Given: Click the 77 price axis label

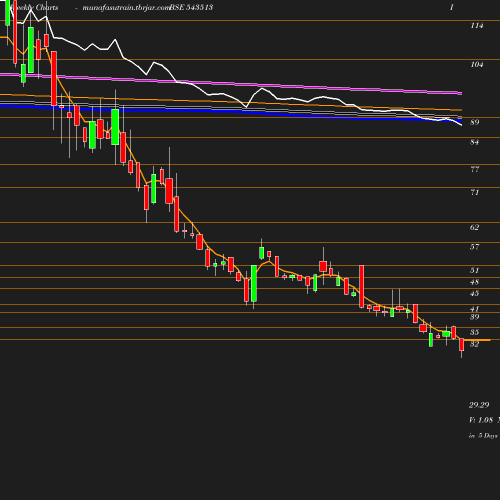Looking at the screenshot, I should [x=475, y=169].
